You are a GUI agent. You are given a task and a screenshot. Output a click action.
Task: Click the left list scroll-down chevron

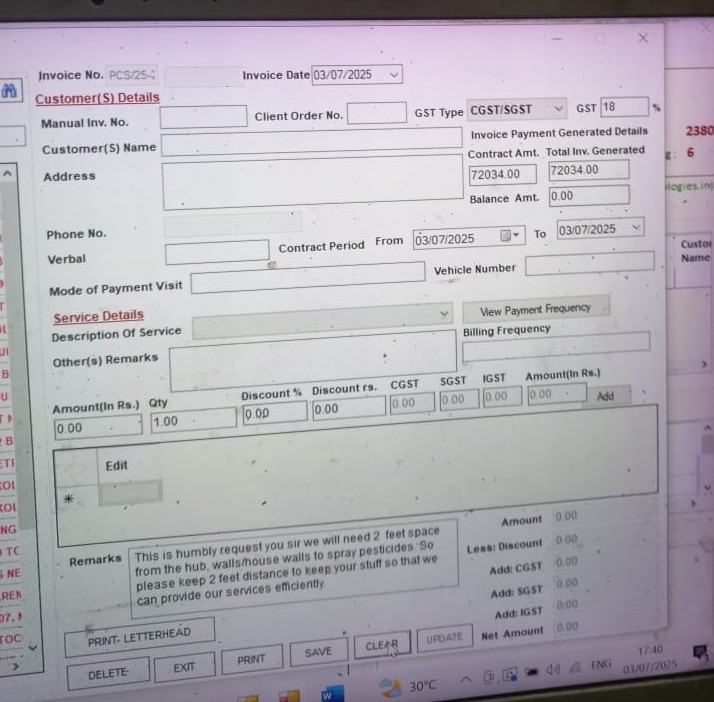pyautogui.click(x=32, y=647)
